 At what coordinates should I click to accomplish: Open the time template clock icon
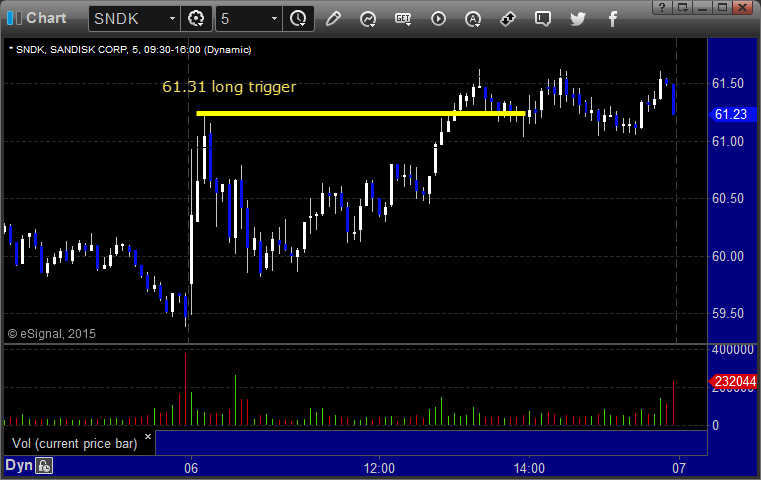pyautogui.click(x=298, y=19)
